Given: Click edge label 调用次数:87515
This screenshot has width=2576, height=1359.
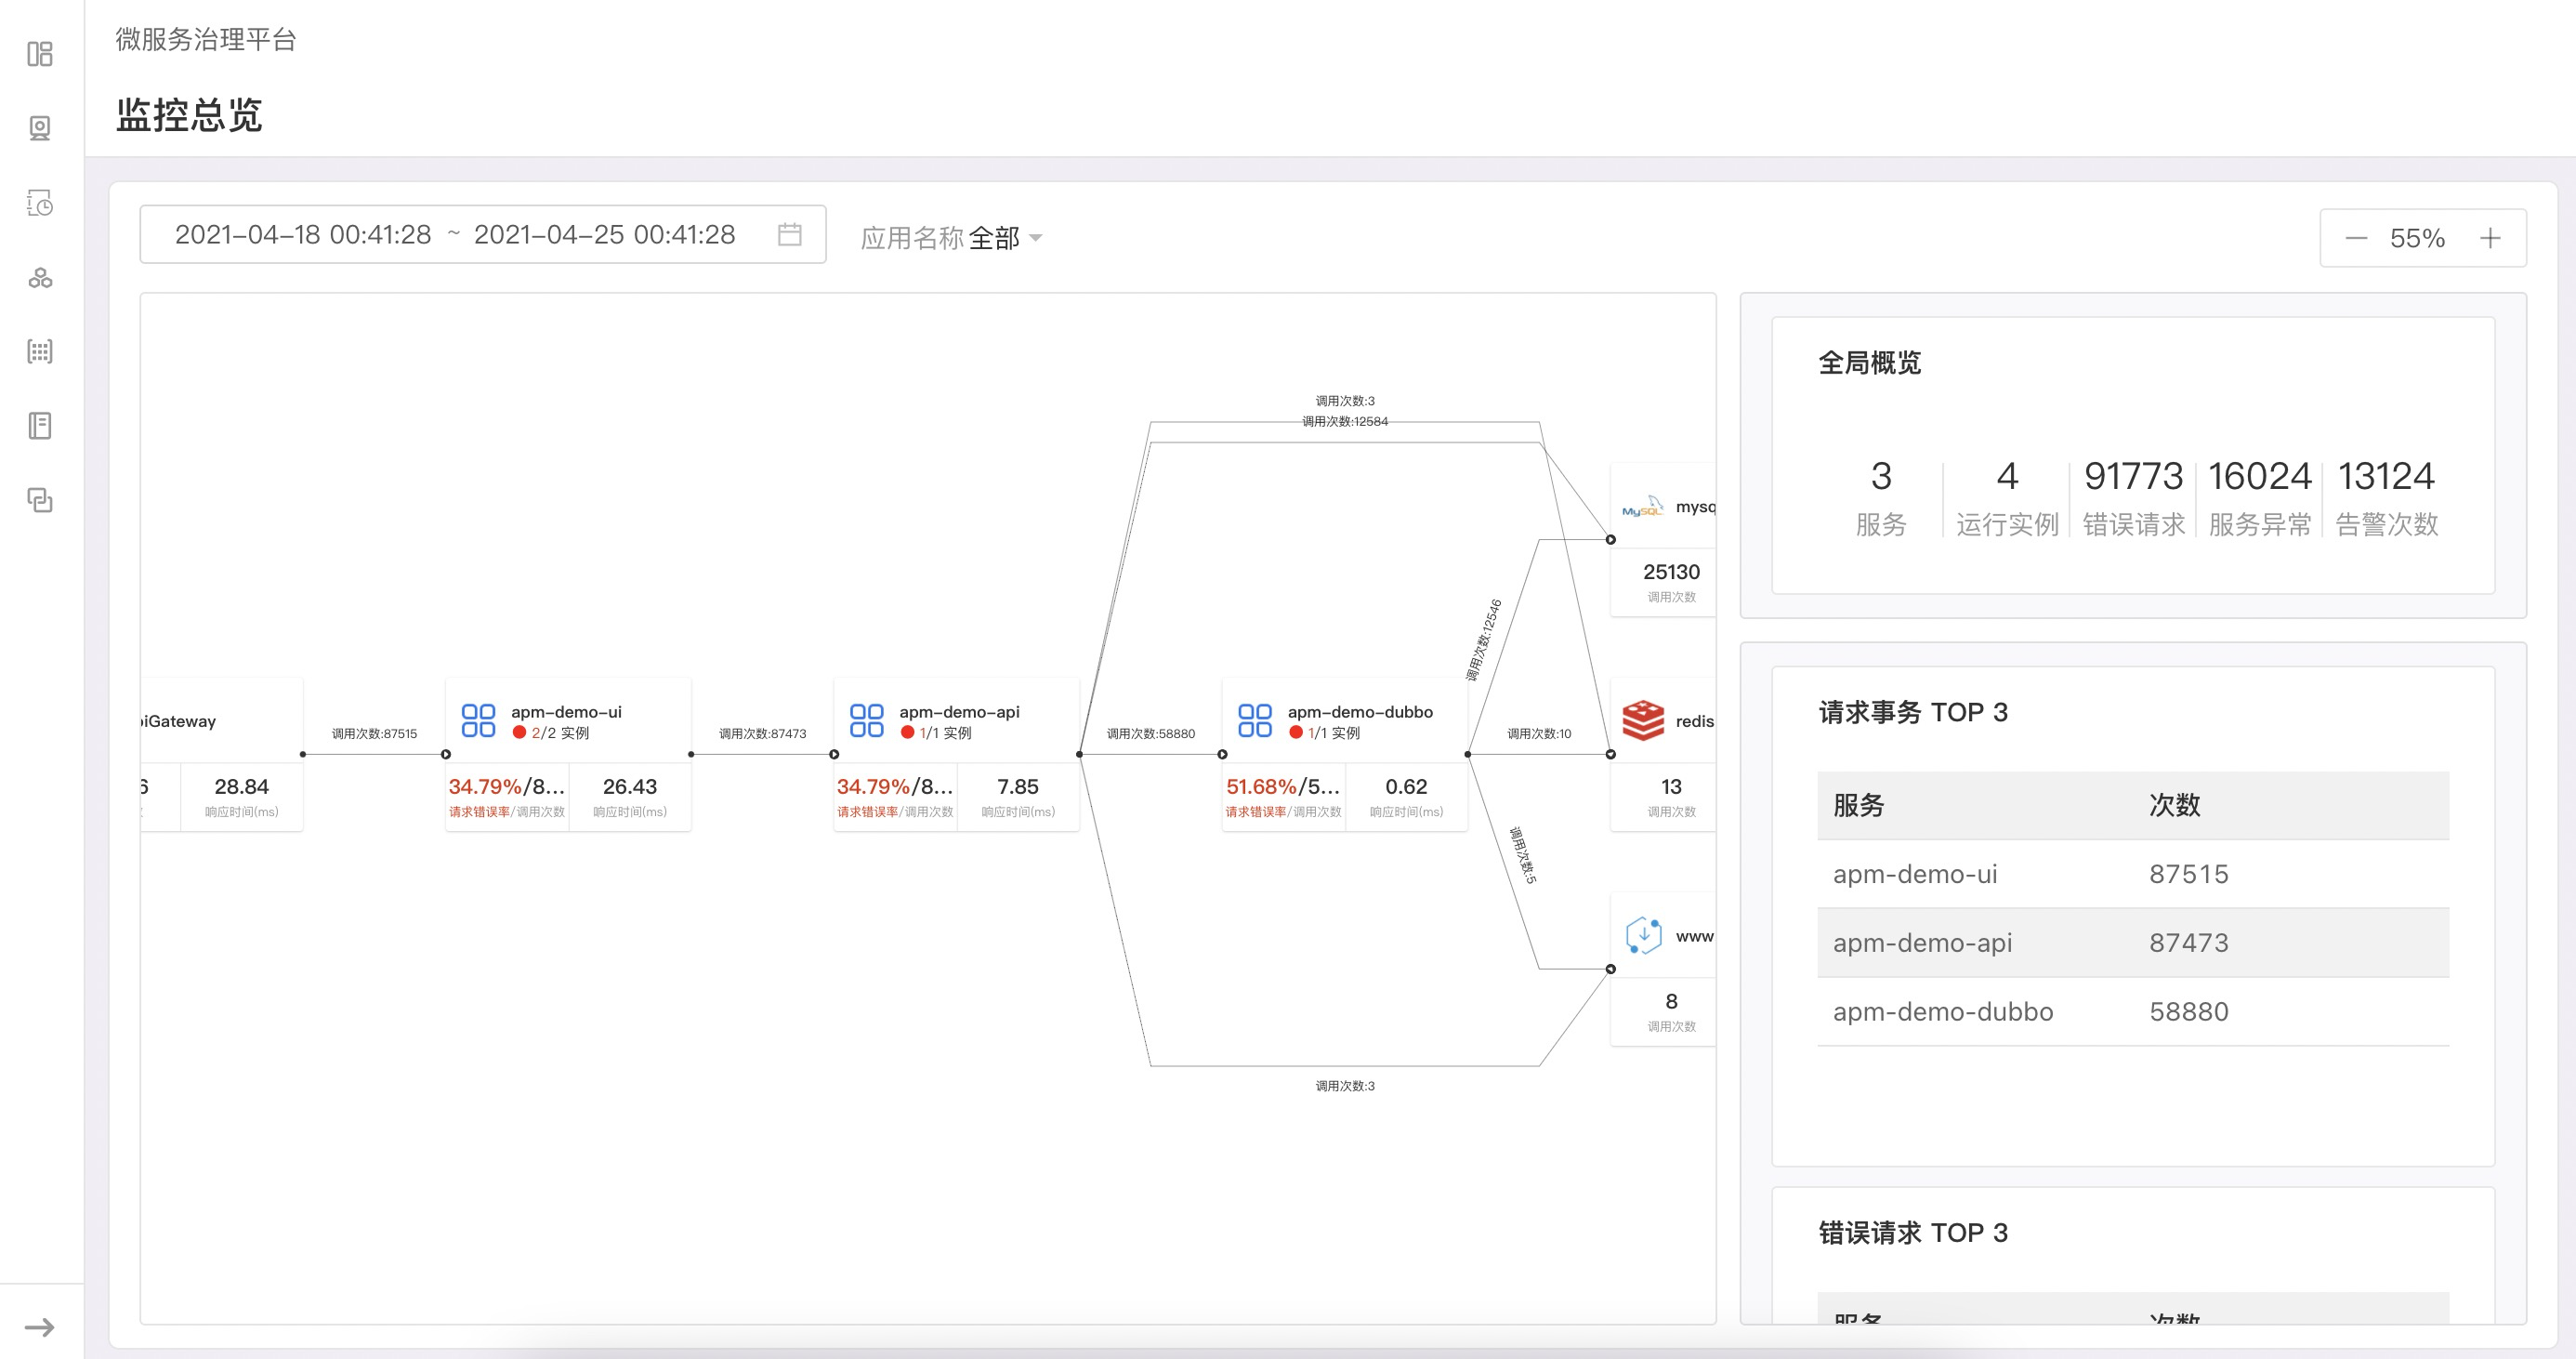Looking at the screenshot, I should (374, 733).
